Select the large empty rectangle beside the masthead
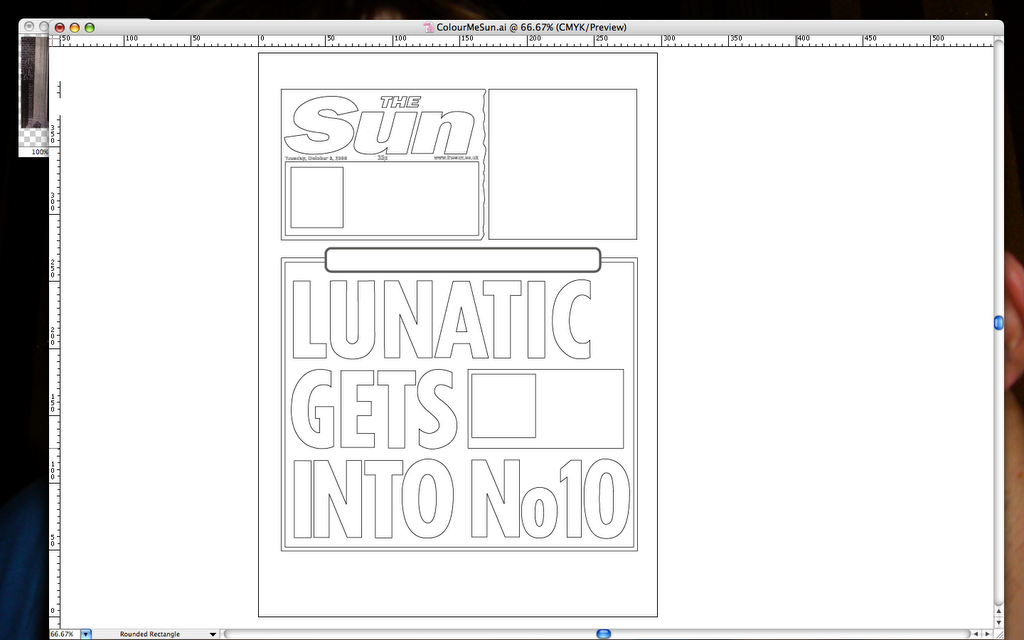 coord(563,165)
